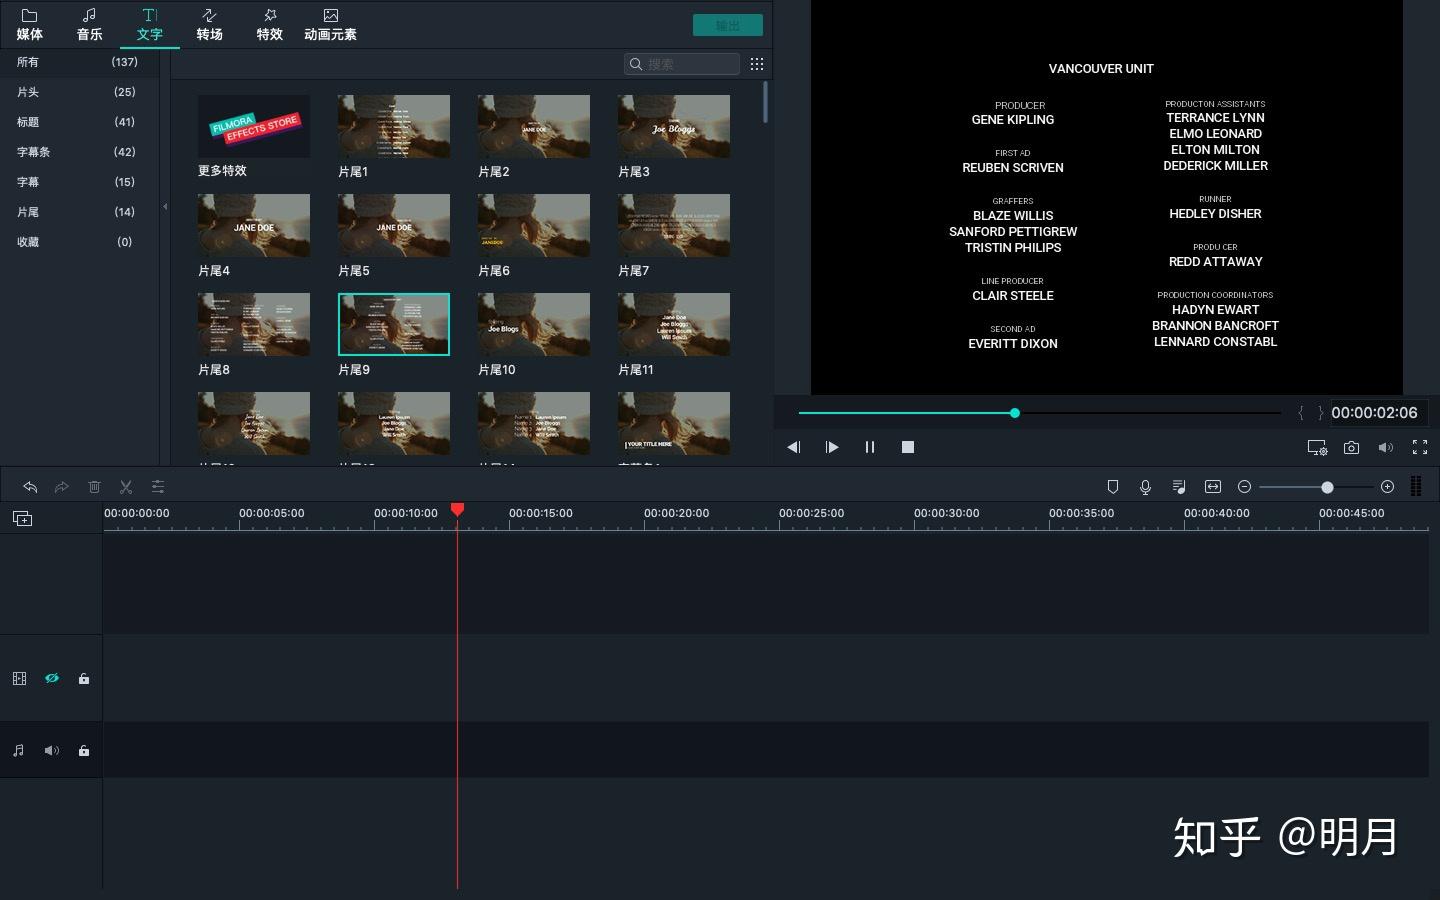Pause the preview playback
The height and width of the screenshot is (900, 1440).
[870, 447]
